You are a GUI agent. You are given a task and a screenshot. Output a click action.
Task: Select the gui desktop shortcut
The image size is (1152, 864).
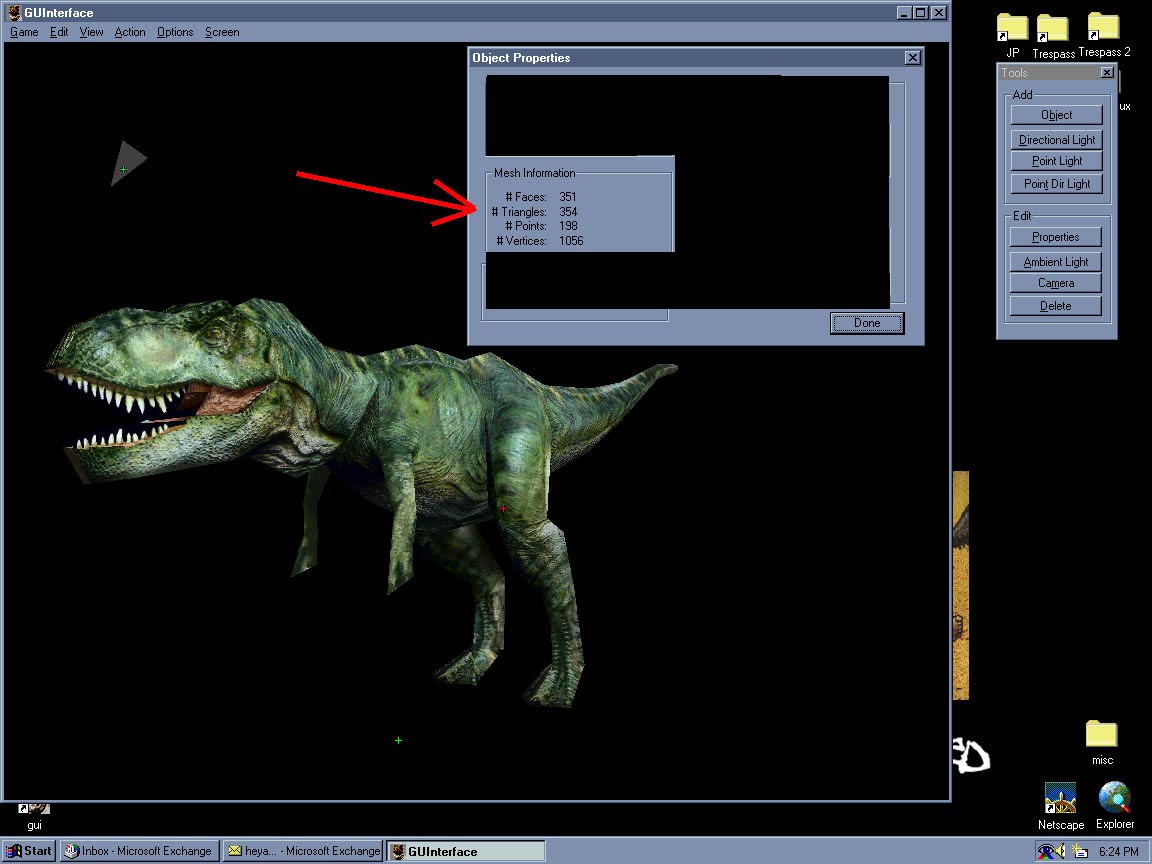point(35,816)
